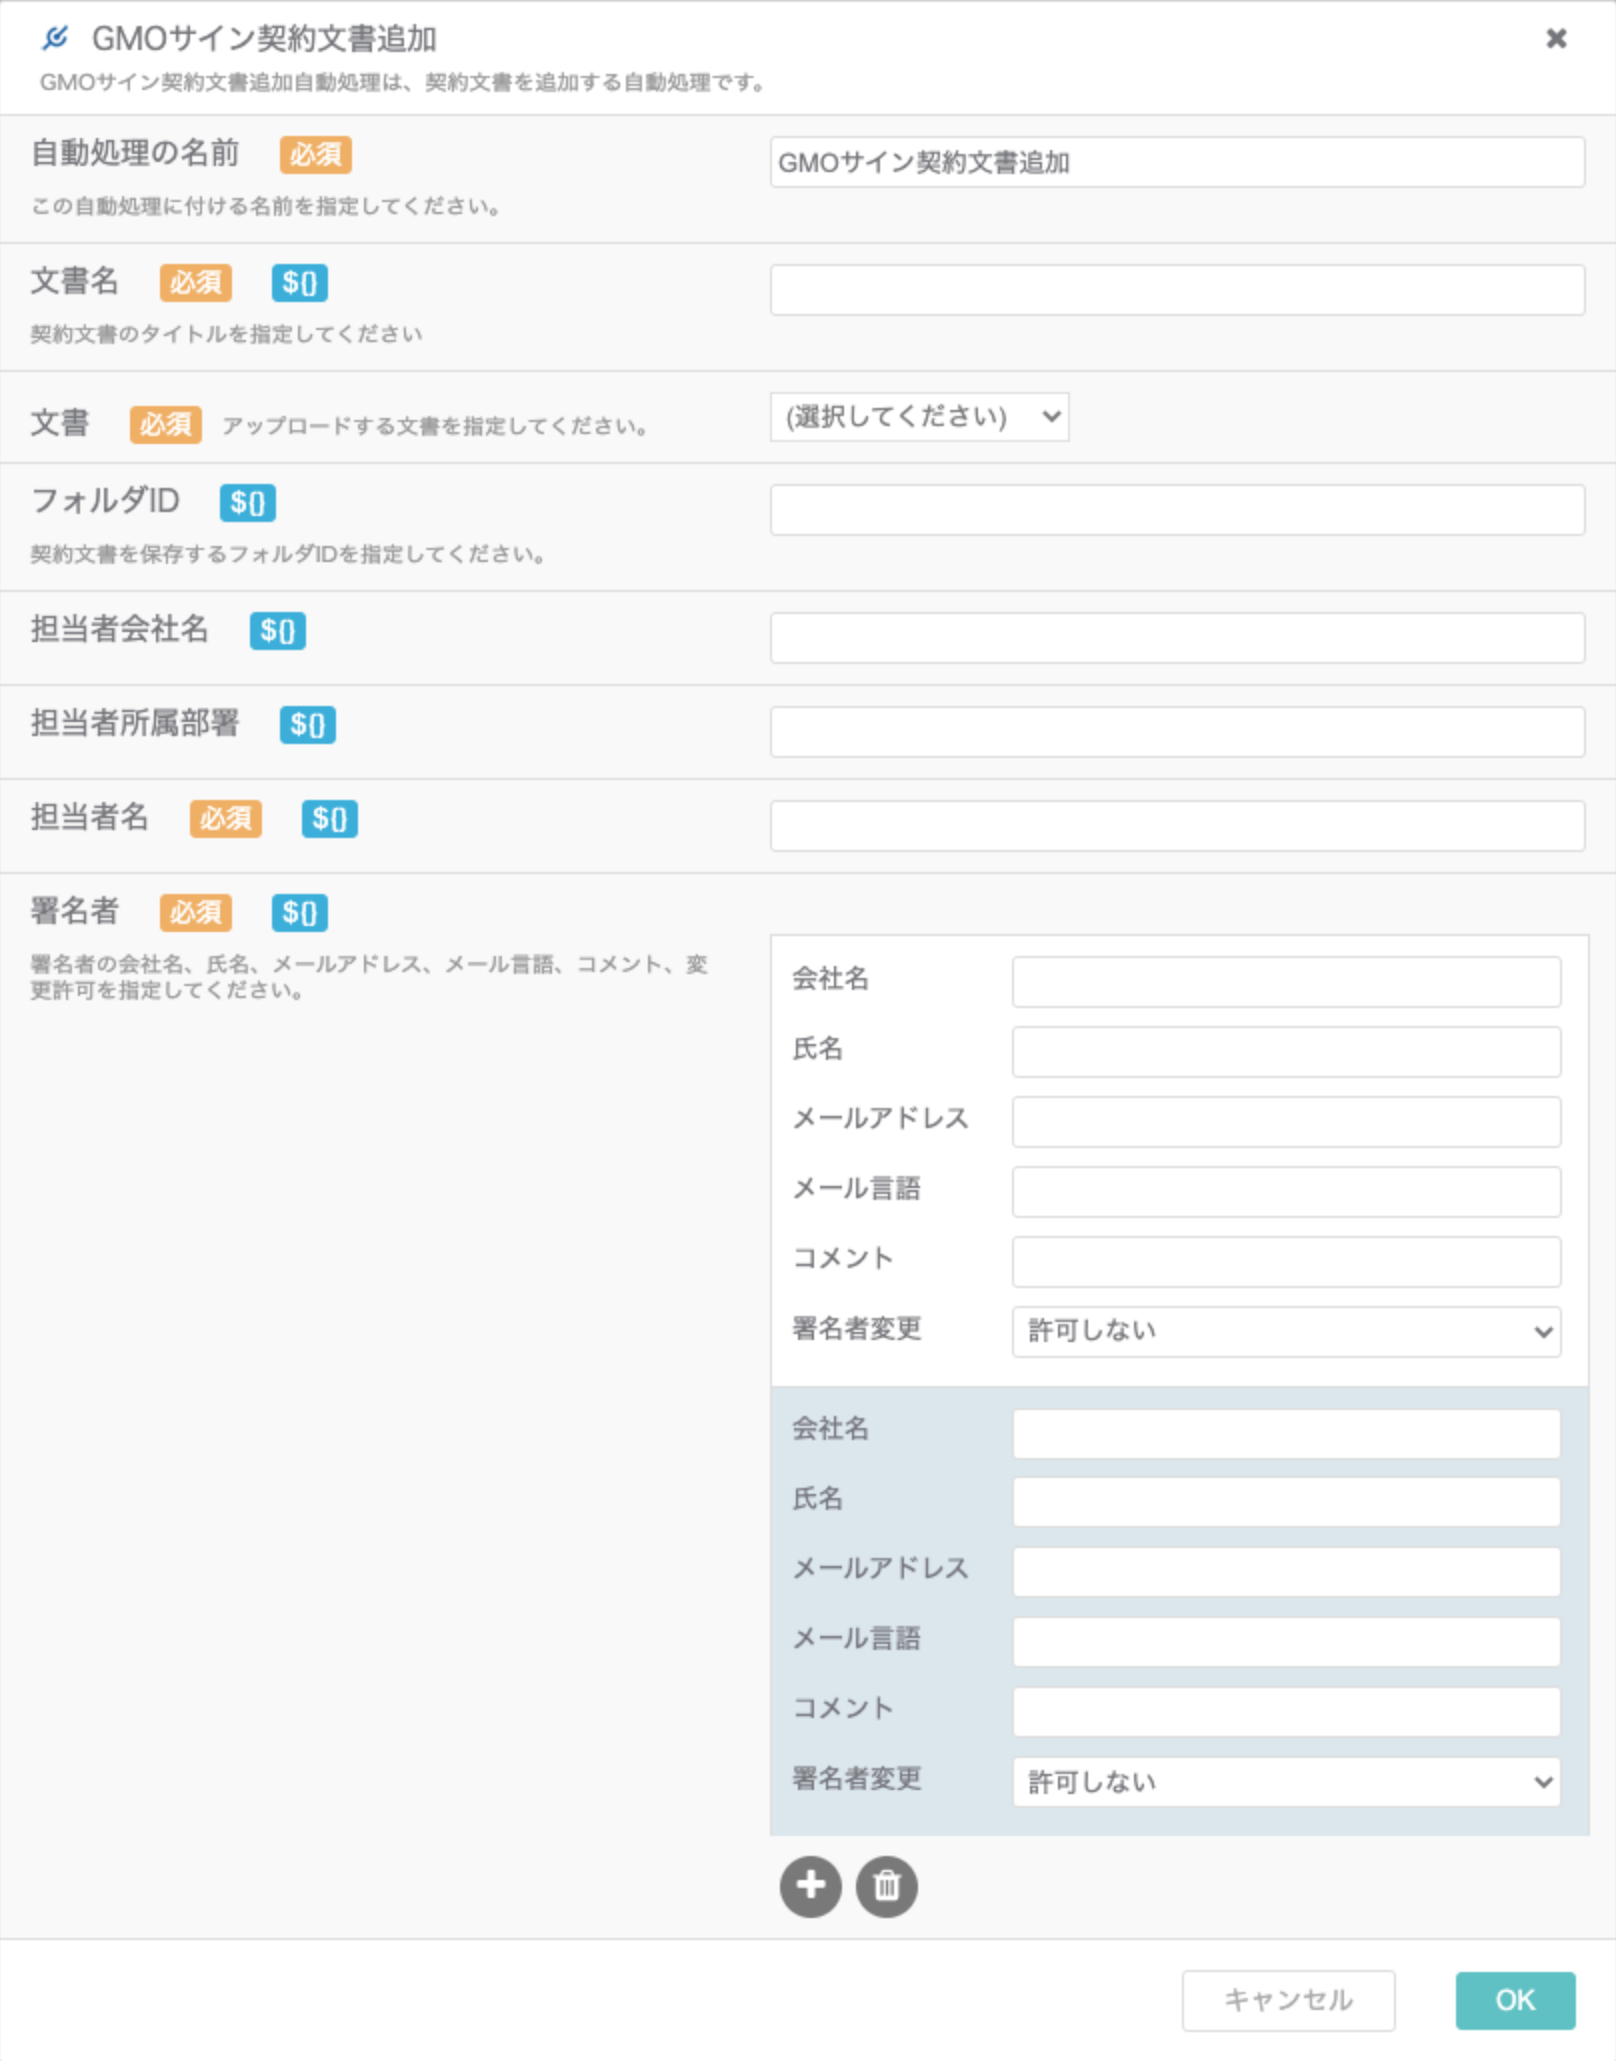Click the ${} badge next to フォルダID
The height and width of the screenshot is (2061, 1616).
tap(248, 502)
